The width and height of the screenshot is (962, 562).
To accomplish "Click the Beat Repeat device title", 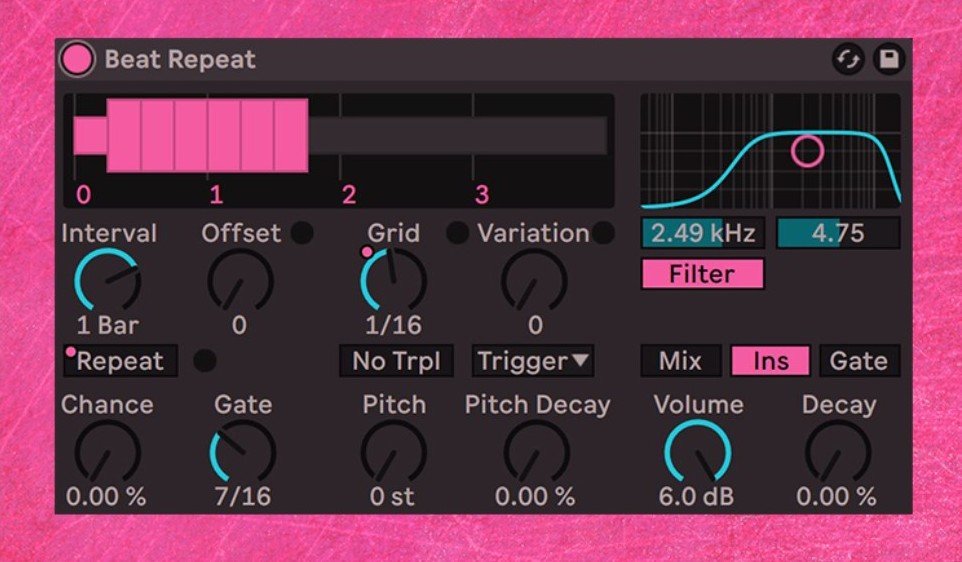I will coord(180,60).
